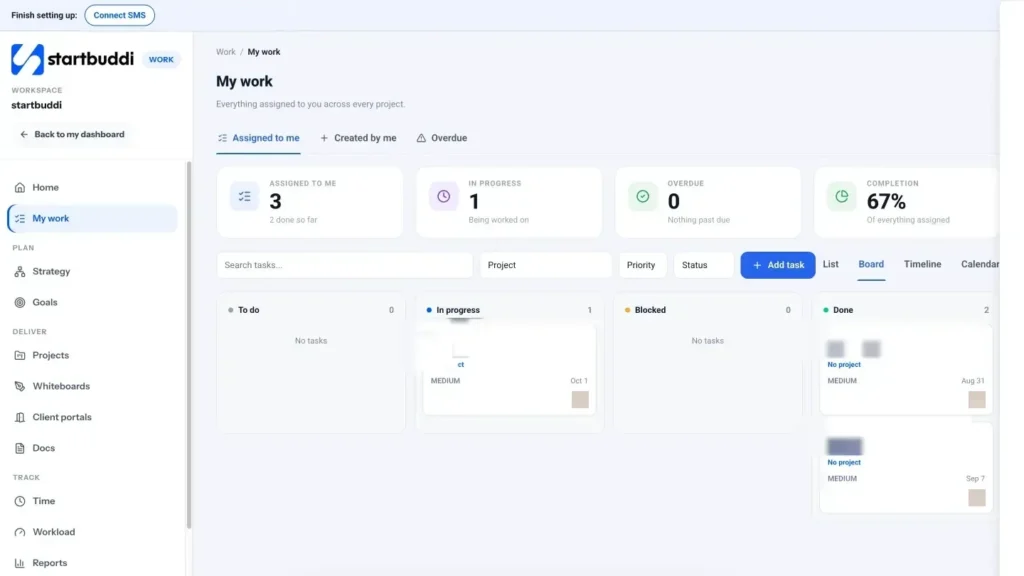
Task: Click the Reports bar chart icon
Action: coord(20,563)
